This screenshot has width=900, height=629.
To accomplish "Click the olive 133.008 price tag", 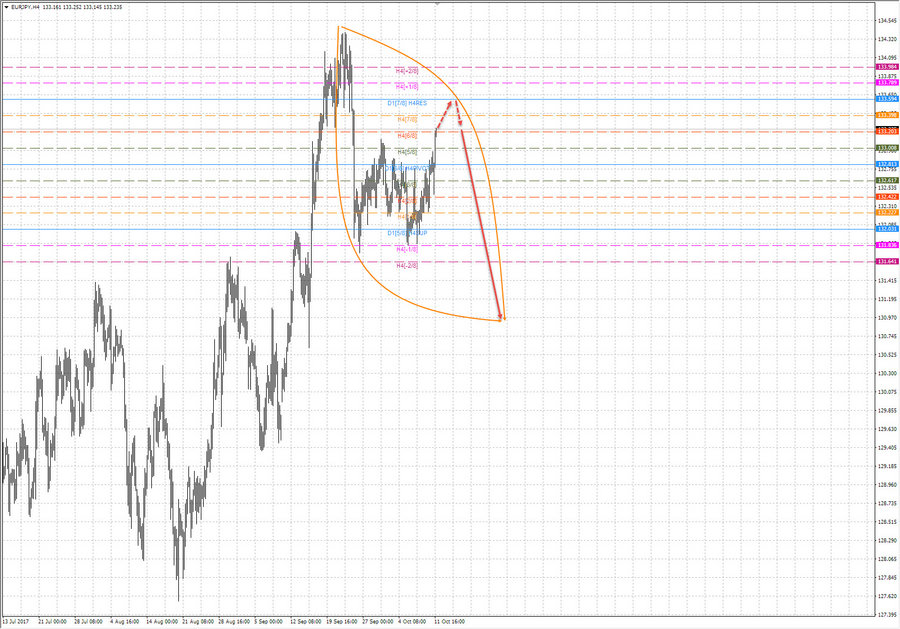I will [887, 148].
